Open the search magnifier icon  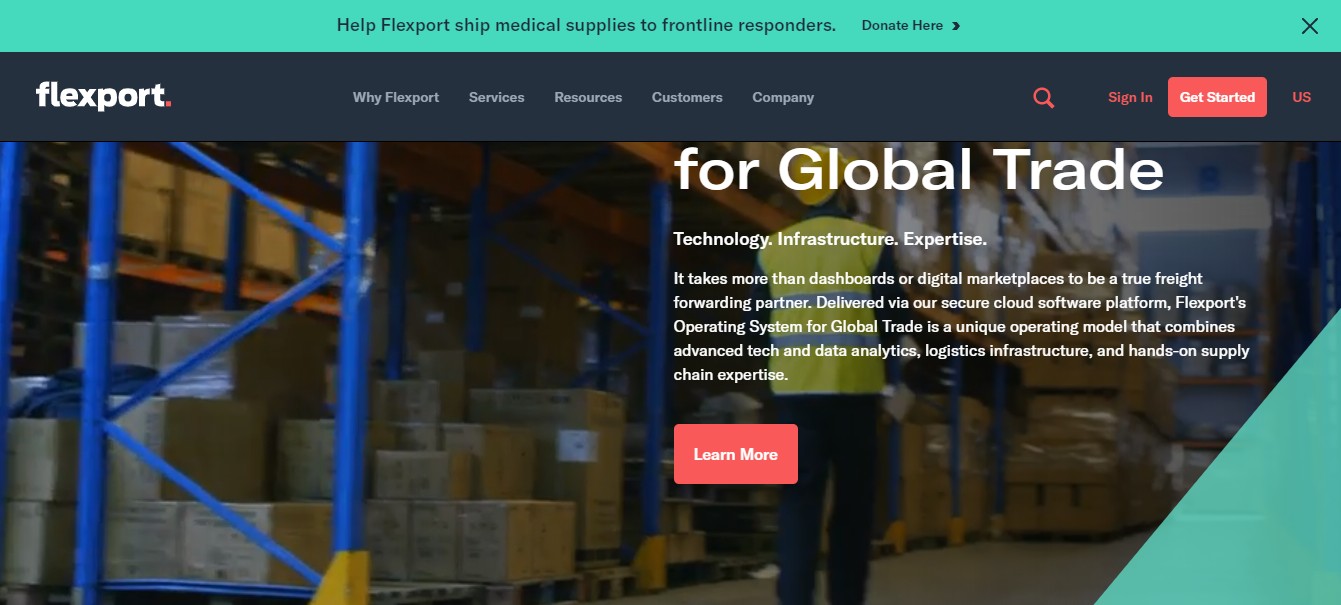1043,97
